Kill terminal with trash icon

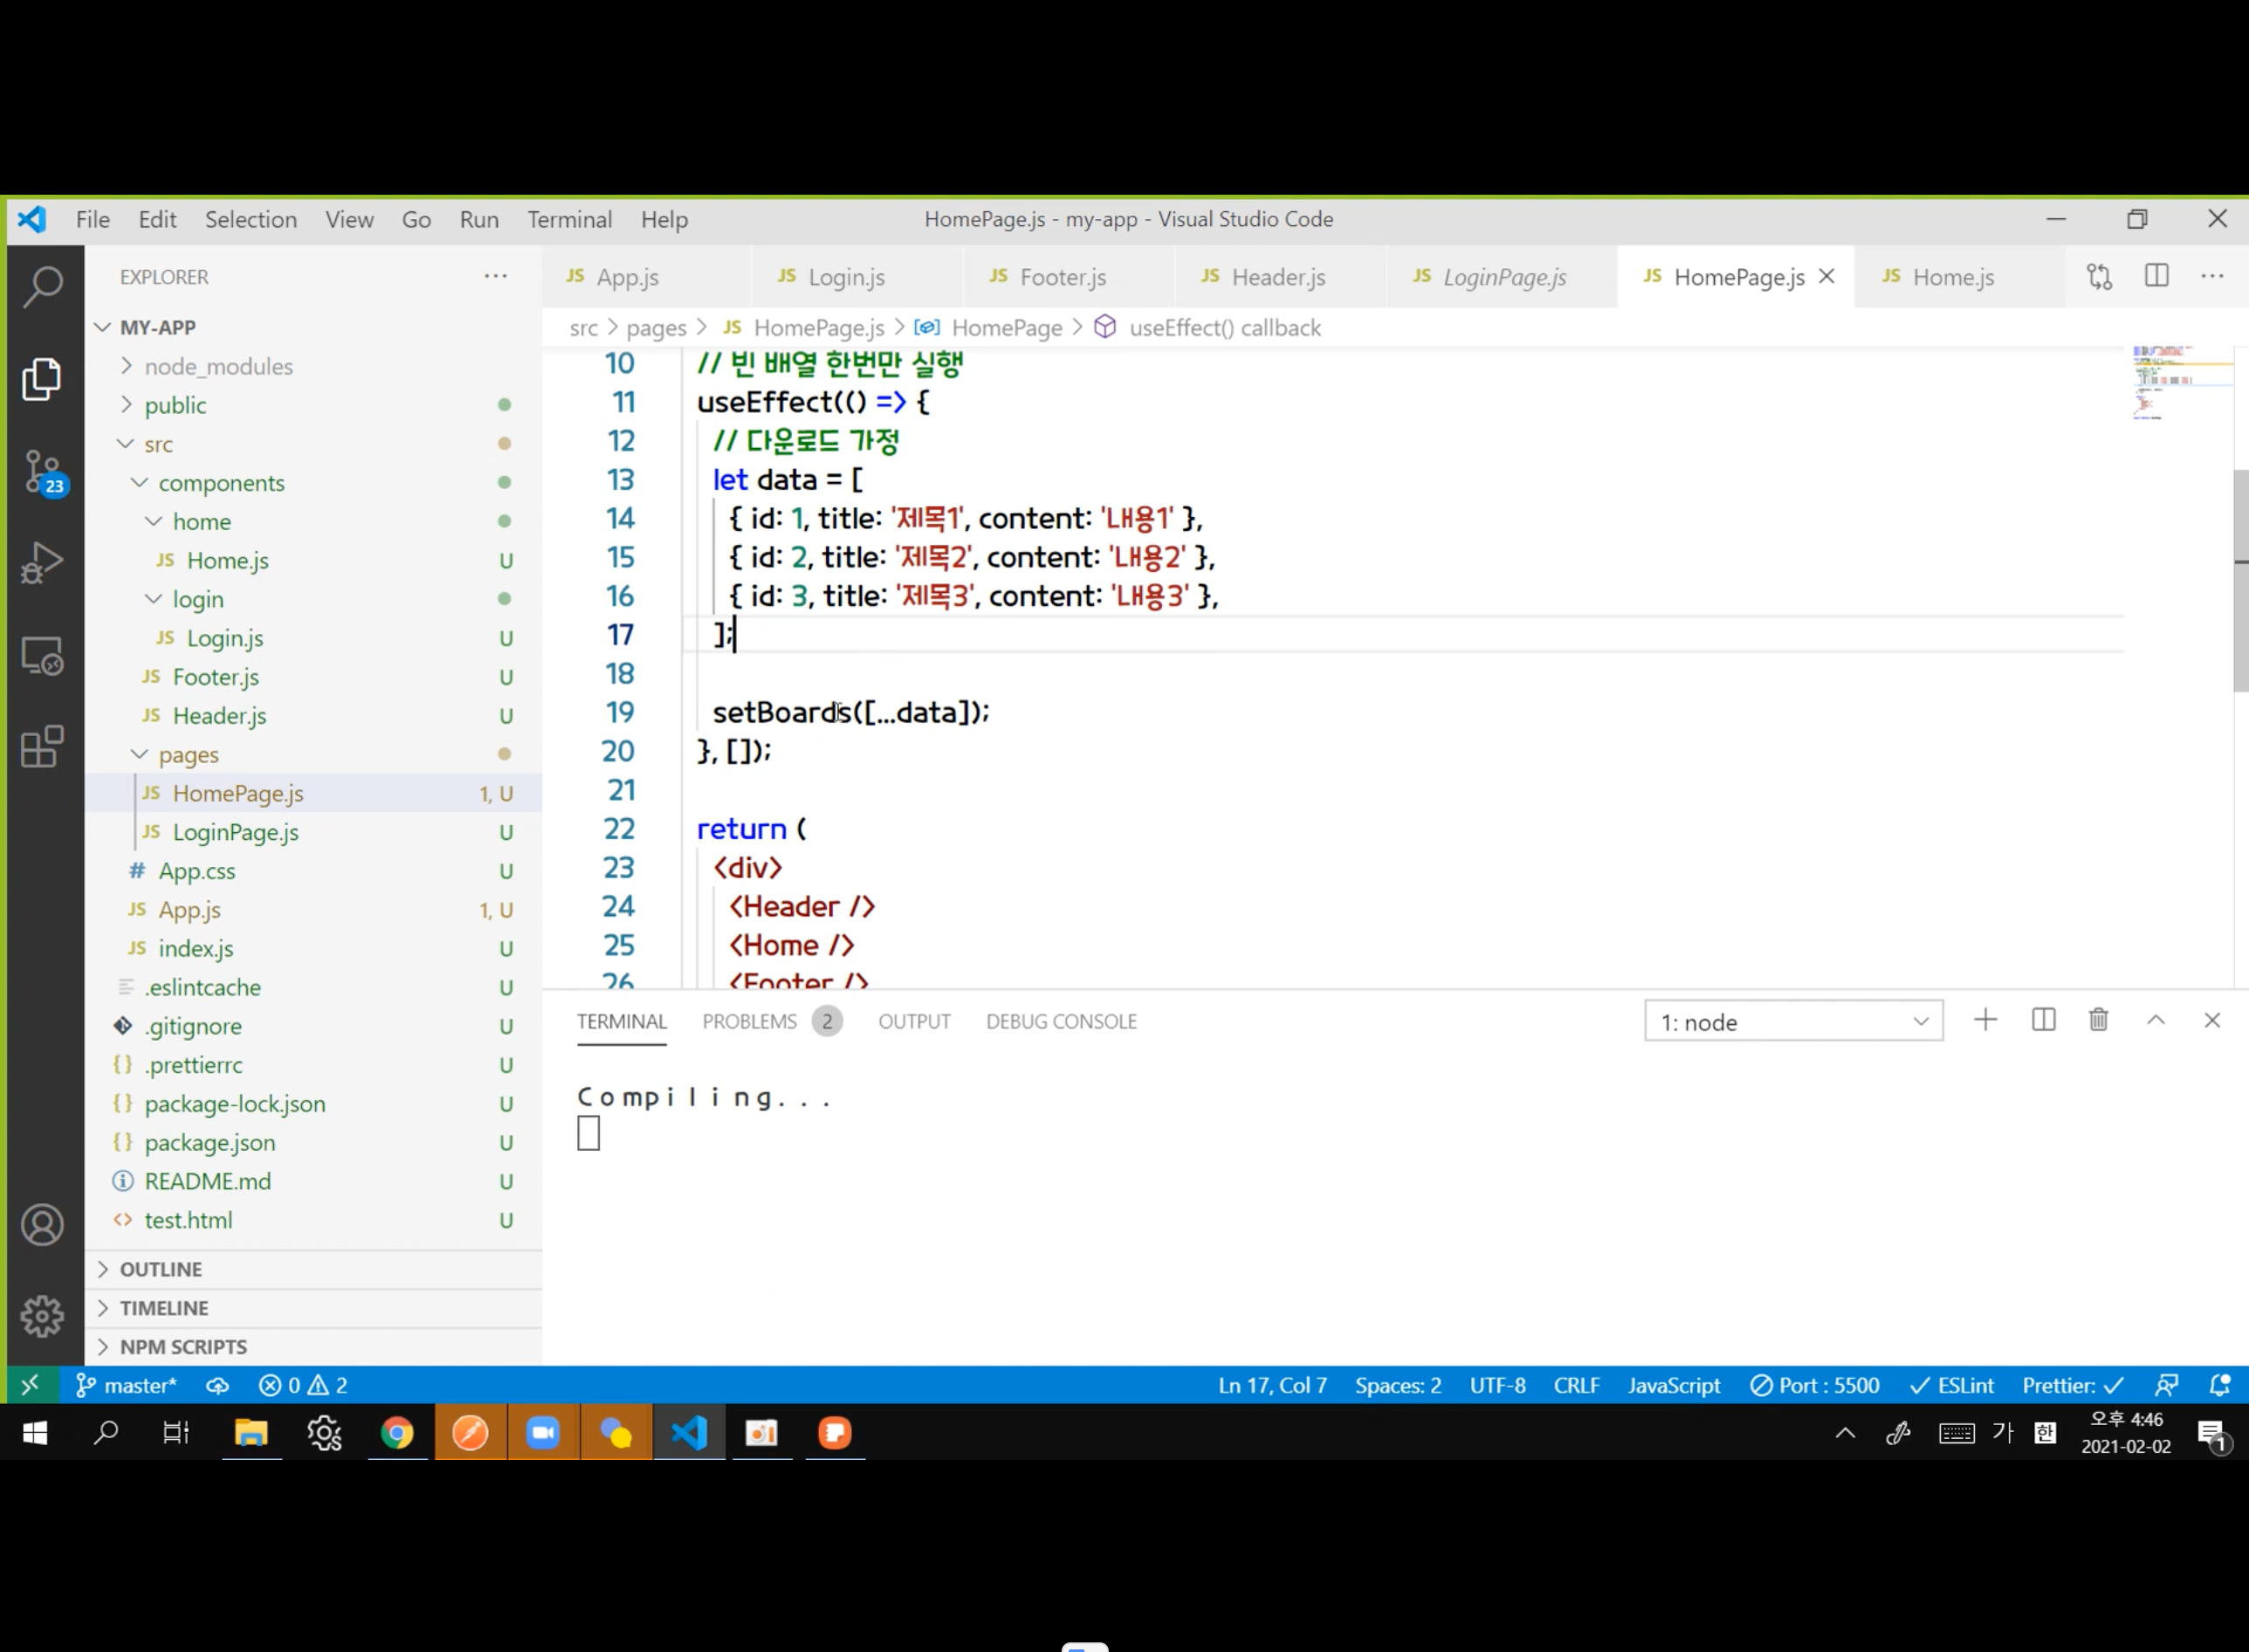pyautogui.click(x=2099, y=1020)
